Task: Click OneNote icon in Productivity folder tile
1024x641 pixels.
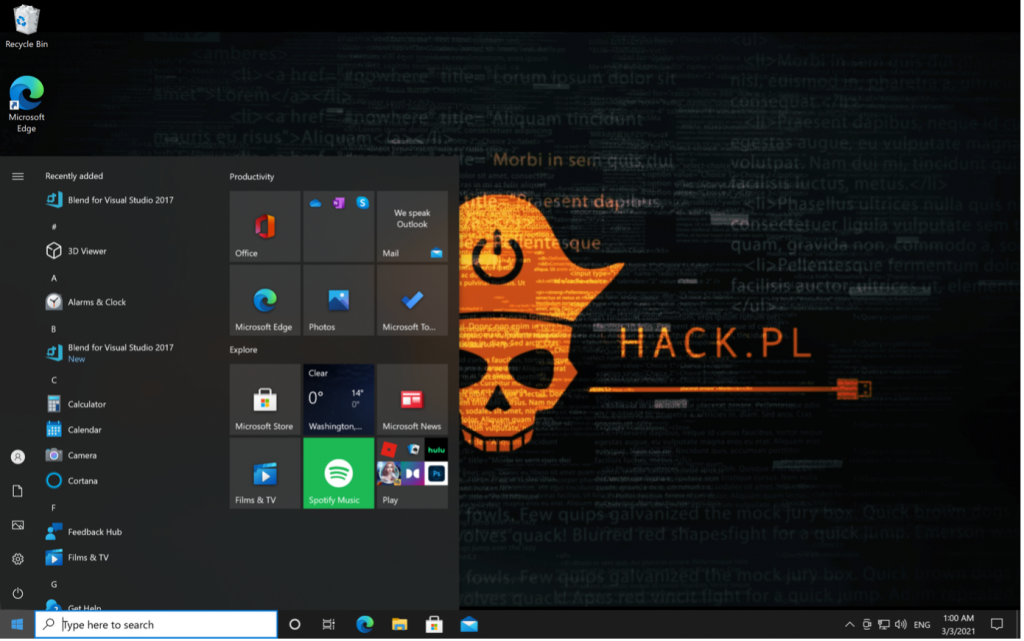Action: coord(338,203)
